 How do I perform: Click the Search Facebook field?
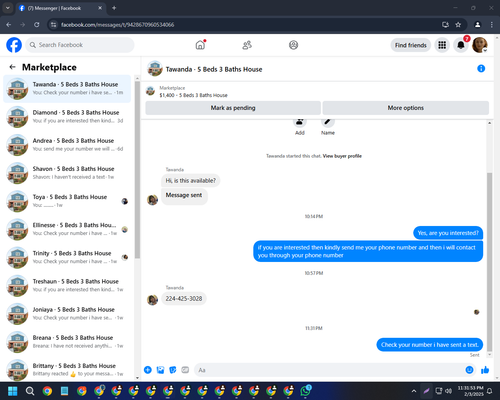[x=80, y=45]
